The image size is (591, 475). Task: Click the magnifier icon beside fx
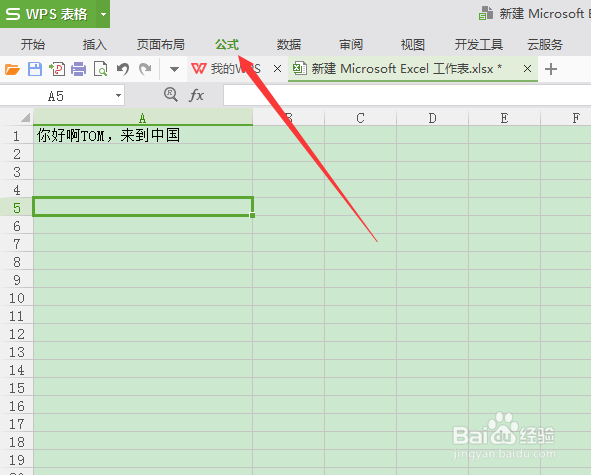tap(171, 95)
